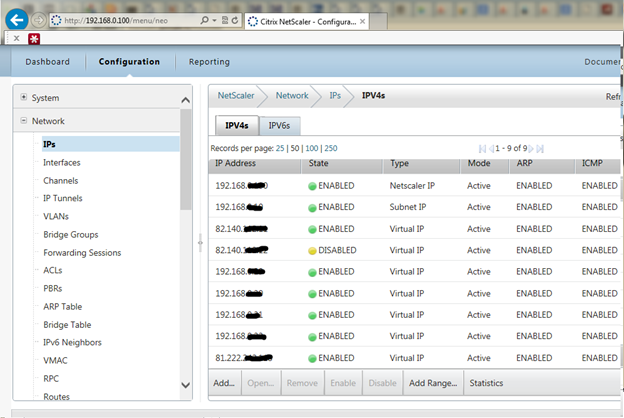This screenshot has height=418, width=624.
Task: Select the Netscaler IP row
Action: pyautogui.click(x=414, y=186)
